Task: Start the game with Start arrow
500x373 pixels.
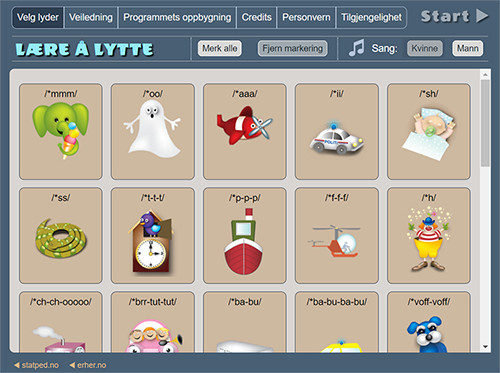Action: 454,16
